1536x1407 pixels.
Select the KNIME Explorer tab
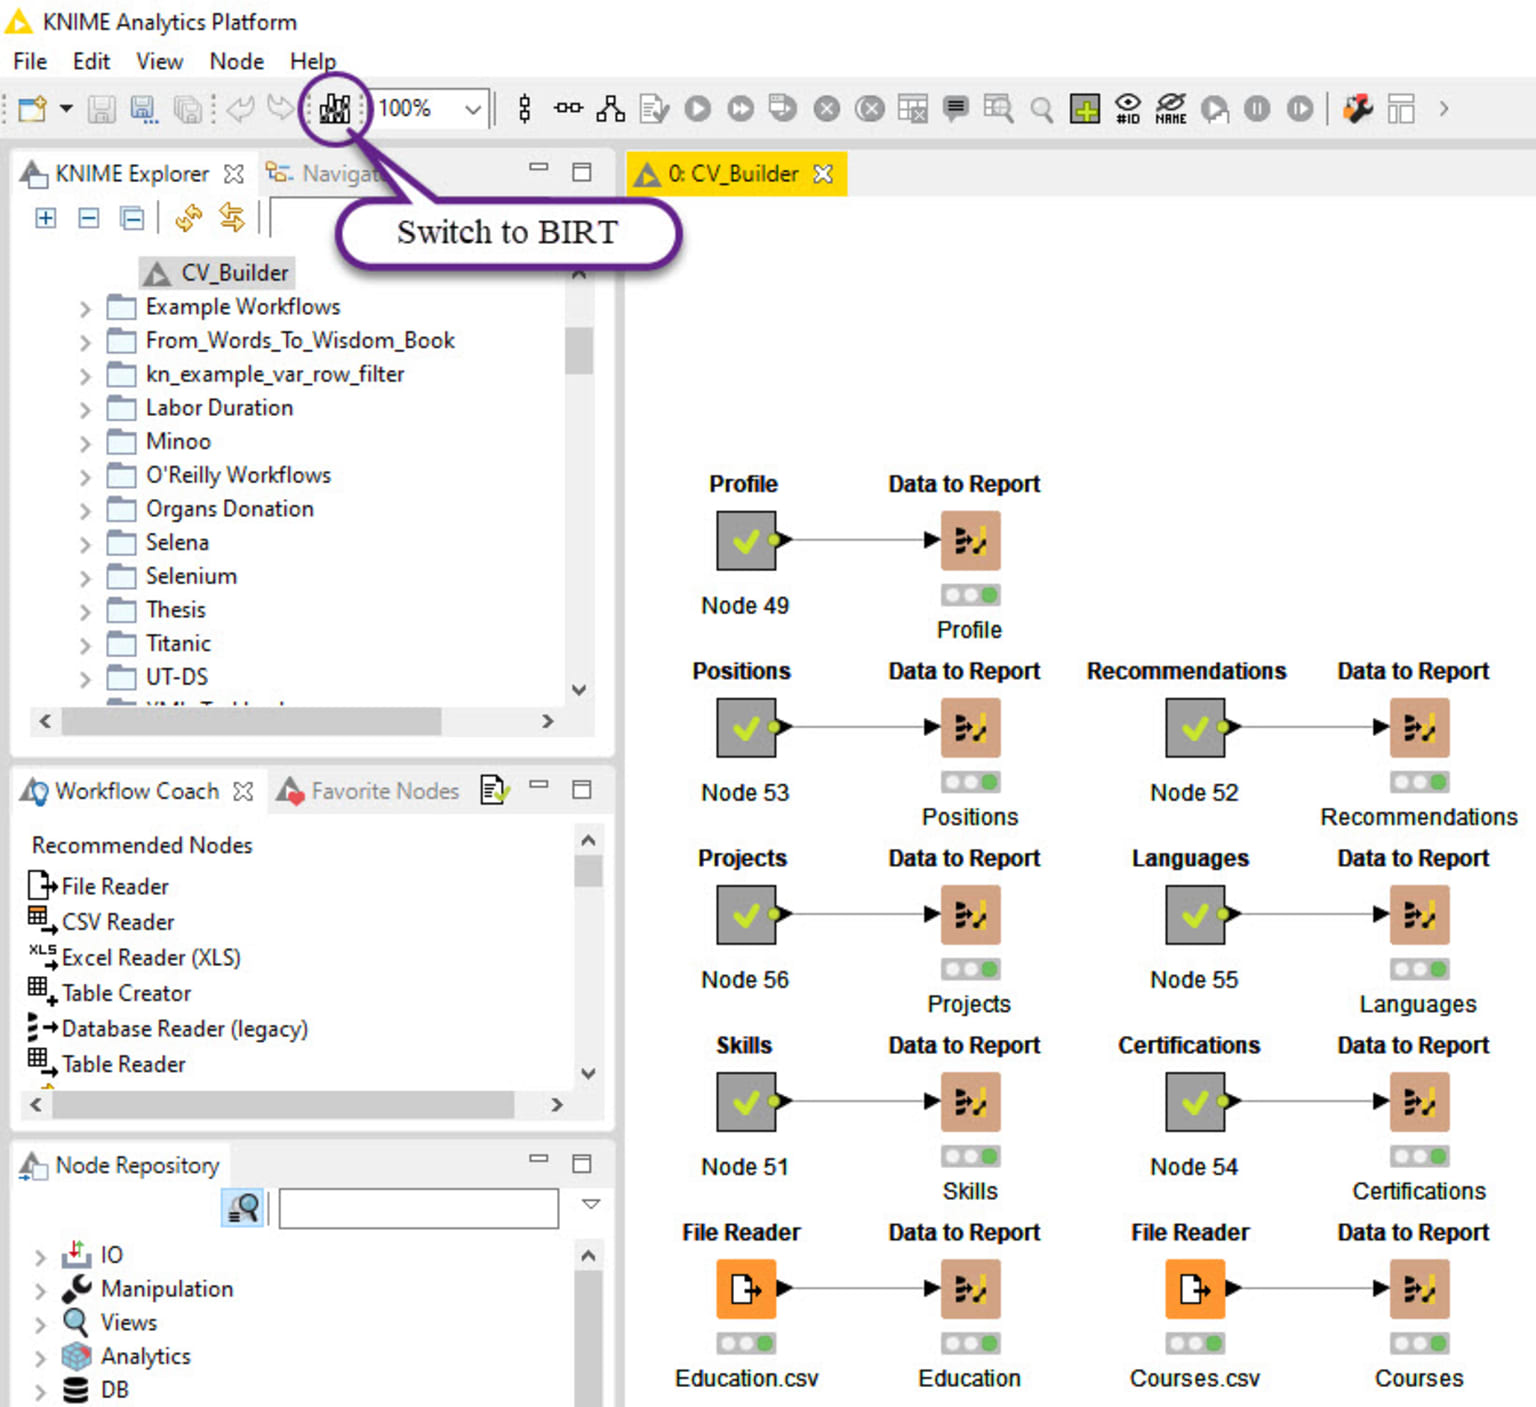[x=132, y=174]
